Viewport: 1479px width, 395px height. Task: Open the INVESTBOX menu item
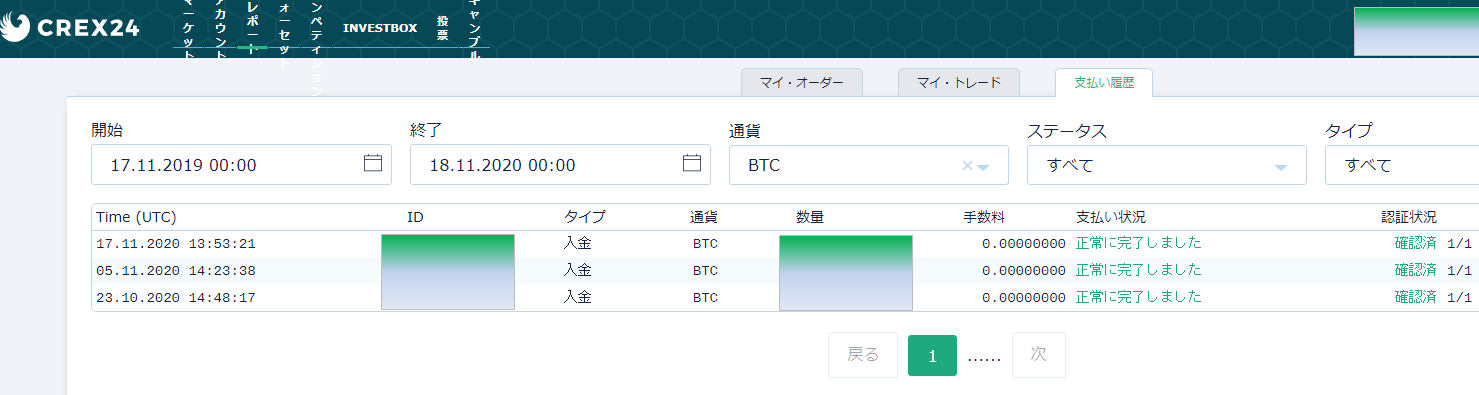(380, 28)
